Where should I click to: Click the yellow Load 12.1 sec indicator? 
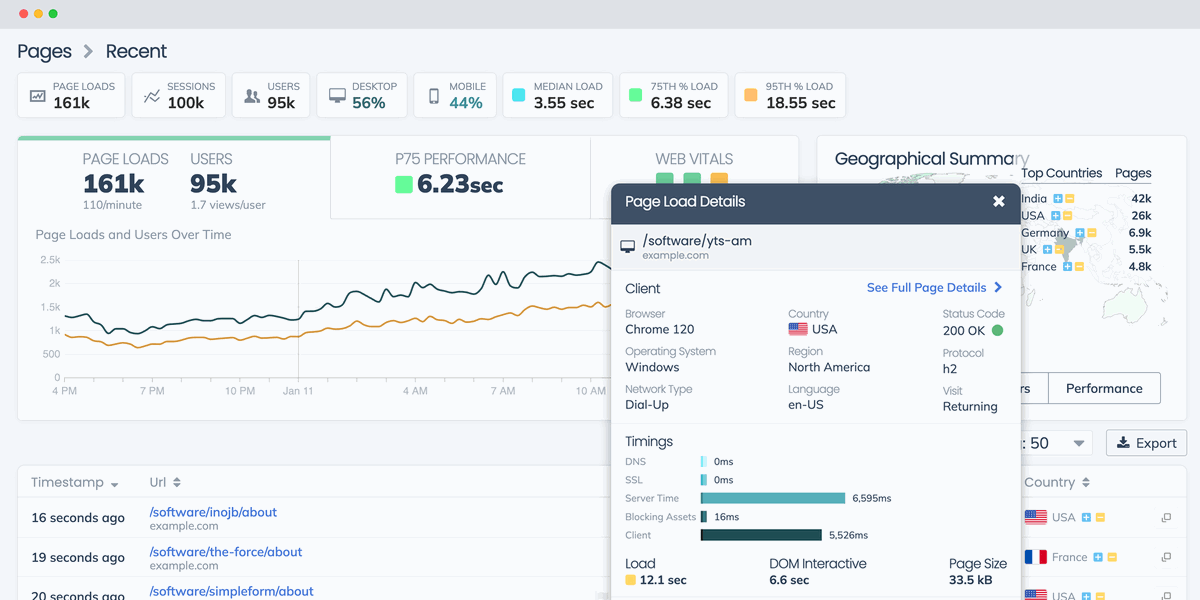coord(630,580)
